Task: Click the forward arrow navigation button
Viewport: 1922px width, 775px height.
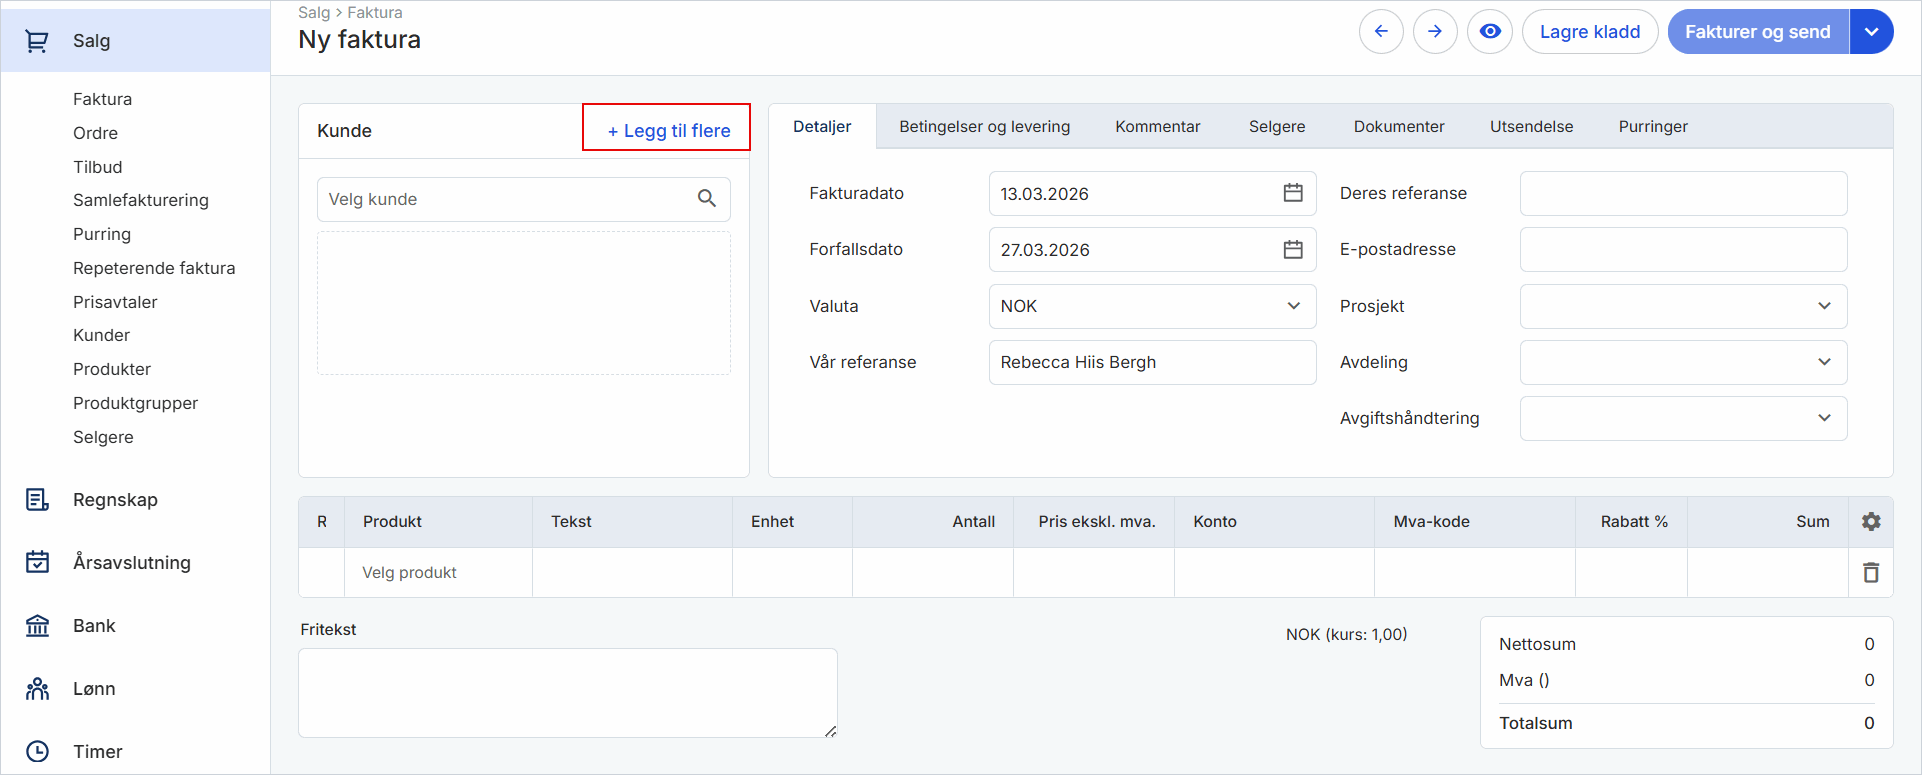Action: 1435,32
